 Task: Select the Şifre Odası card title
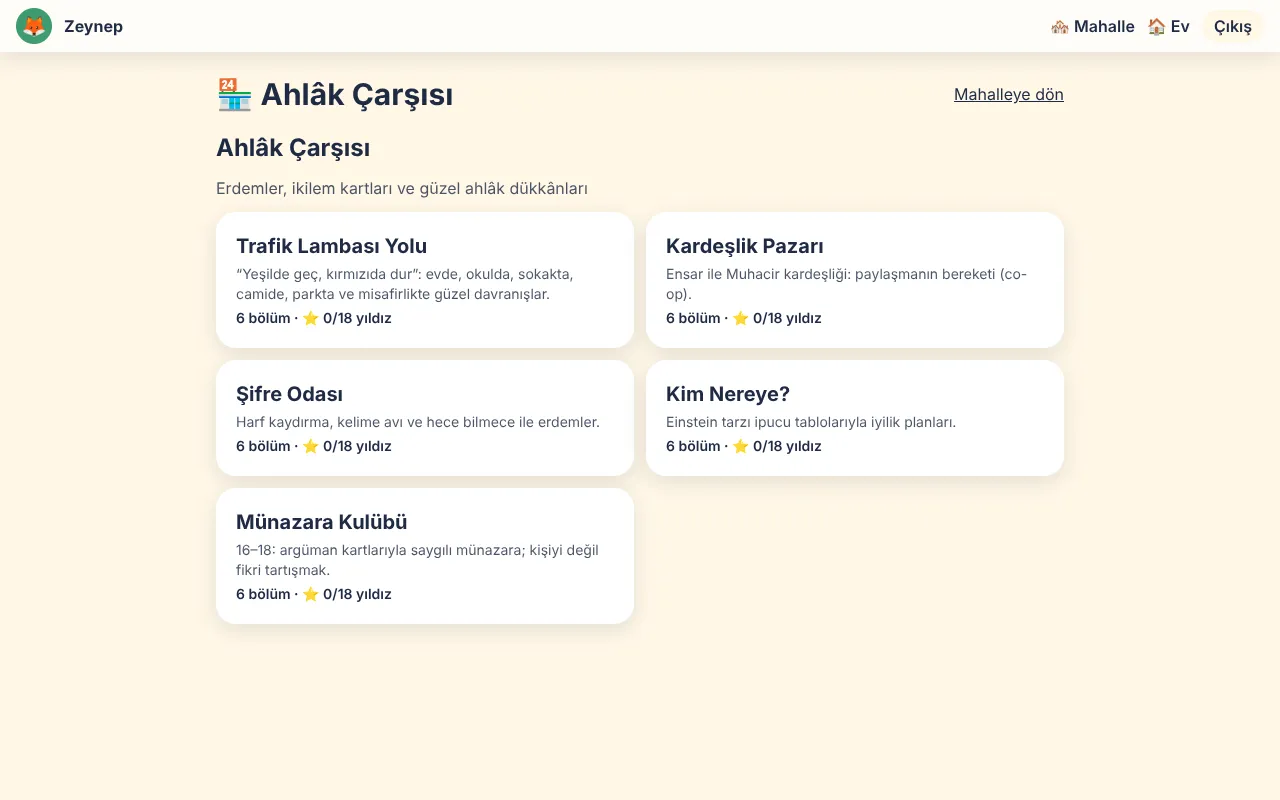(x=290, y=394)
